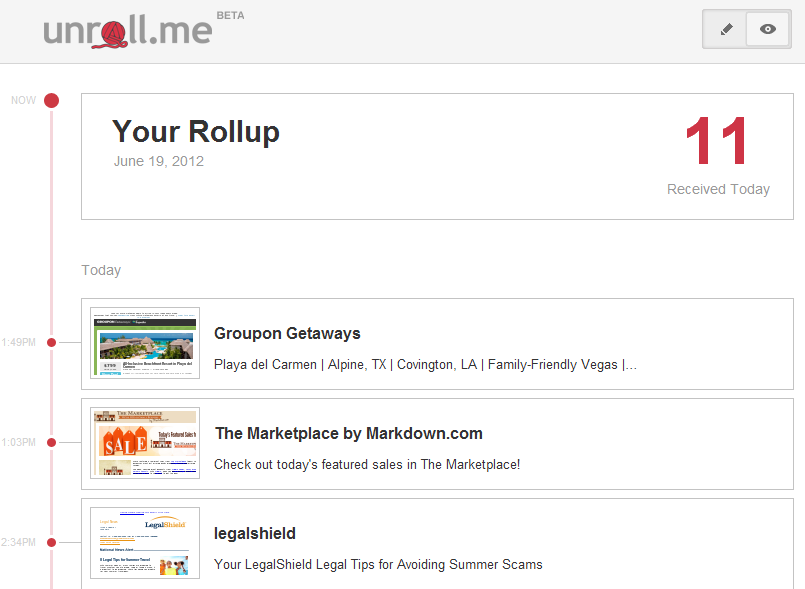This screenshot has width=805, height=589.
Task: Click the 'Today' section heading
Action: (101, 270)
